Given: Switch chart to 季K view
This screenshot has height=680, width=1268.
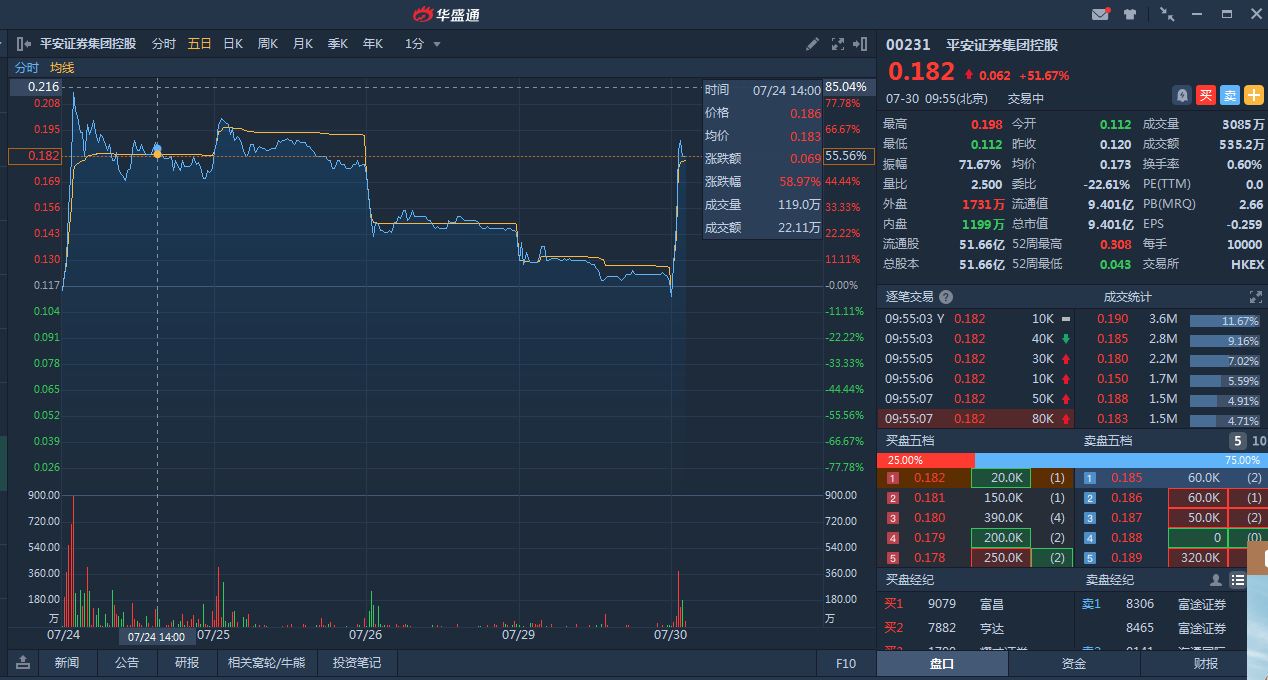Looking at the screenshot, I should [x=337, y=44].
